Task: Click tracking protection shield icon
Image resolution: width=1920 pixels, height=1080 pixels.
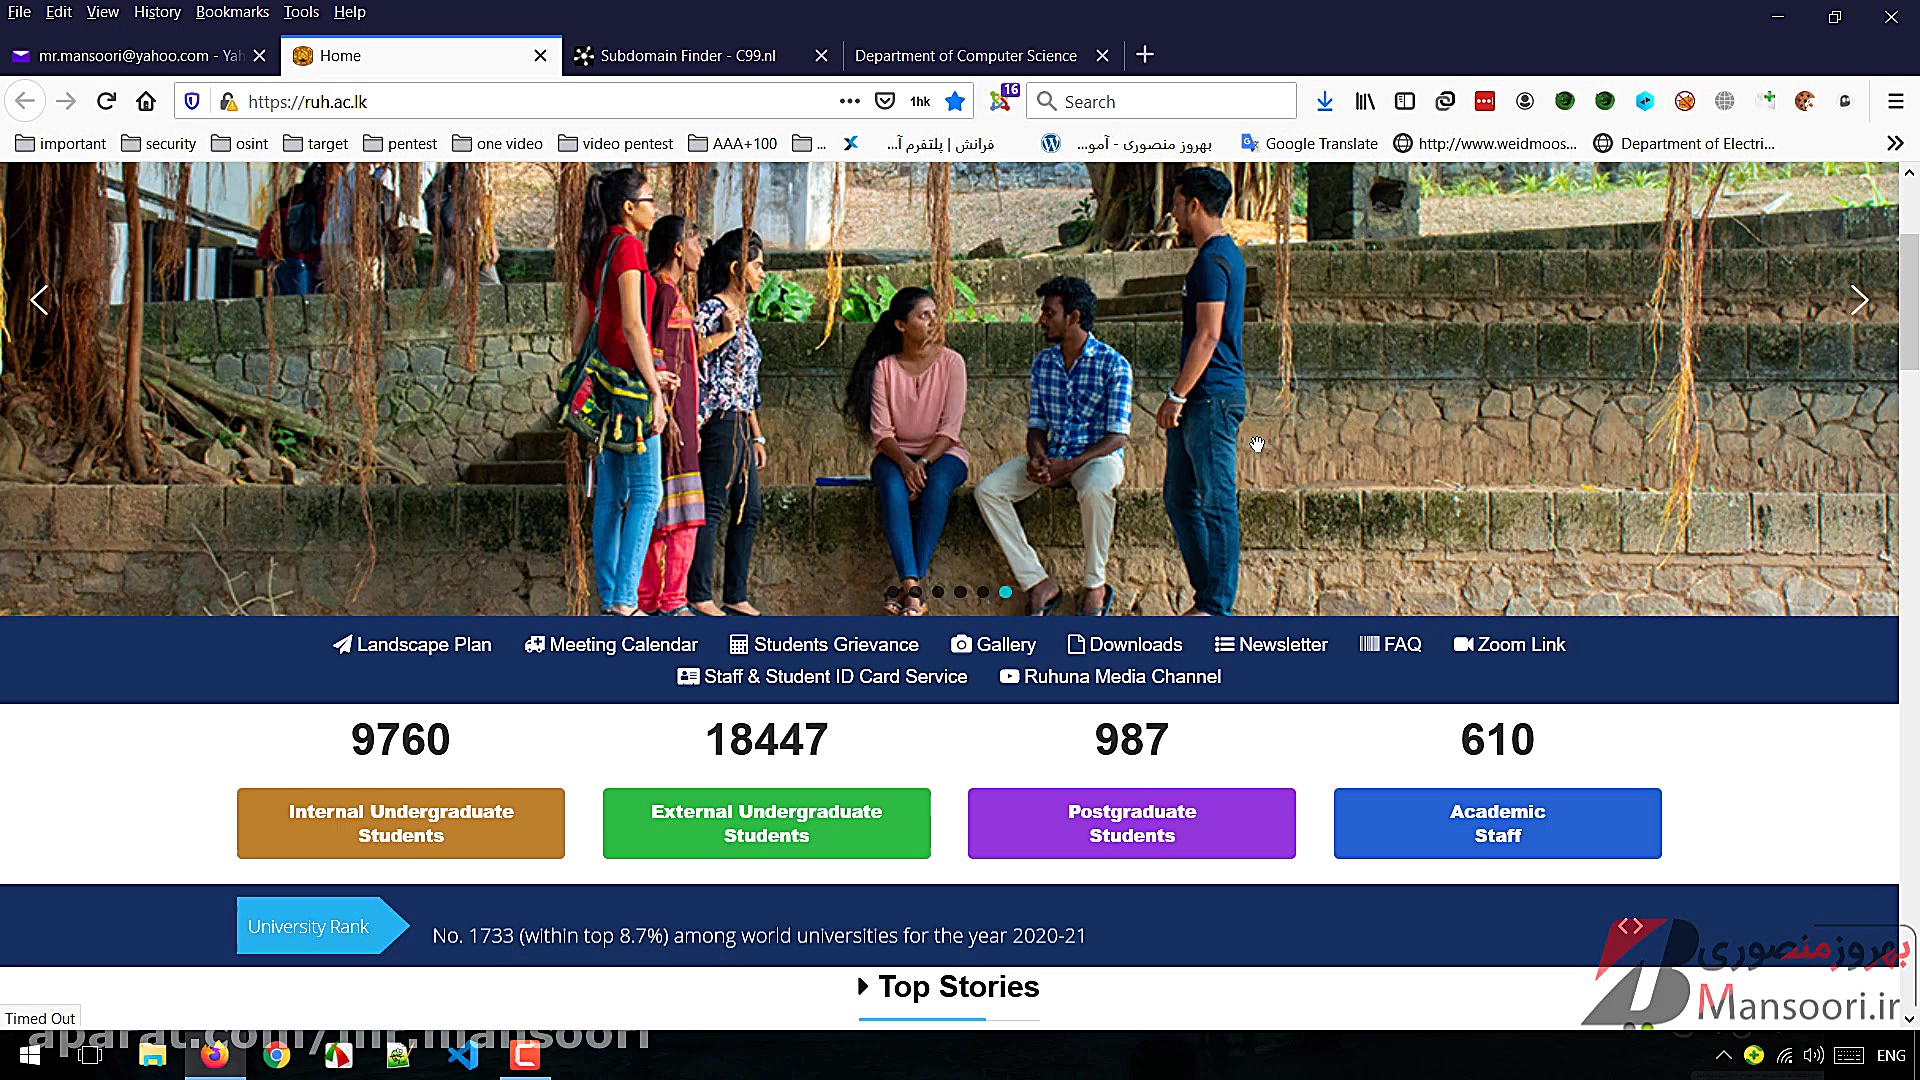Action: [x=193, y=101]
